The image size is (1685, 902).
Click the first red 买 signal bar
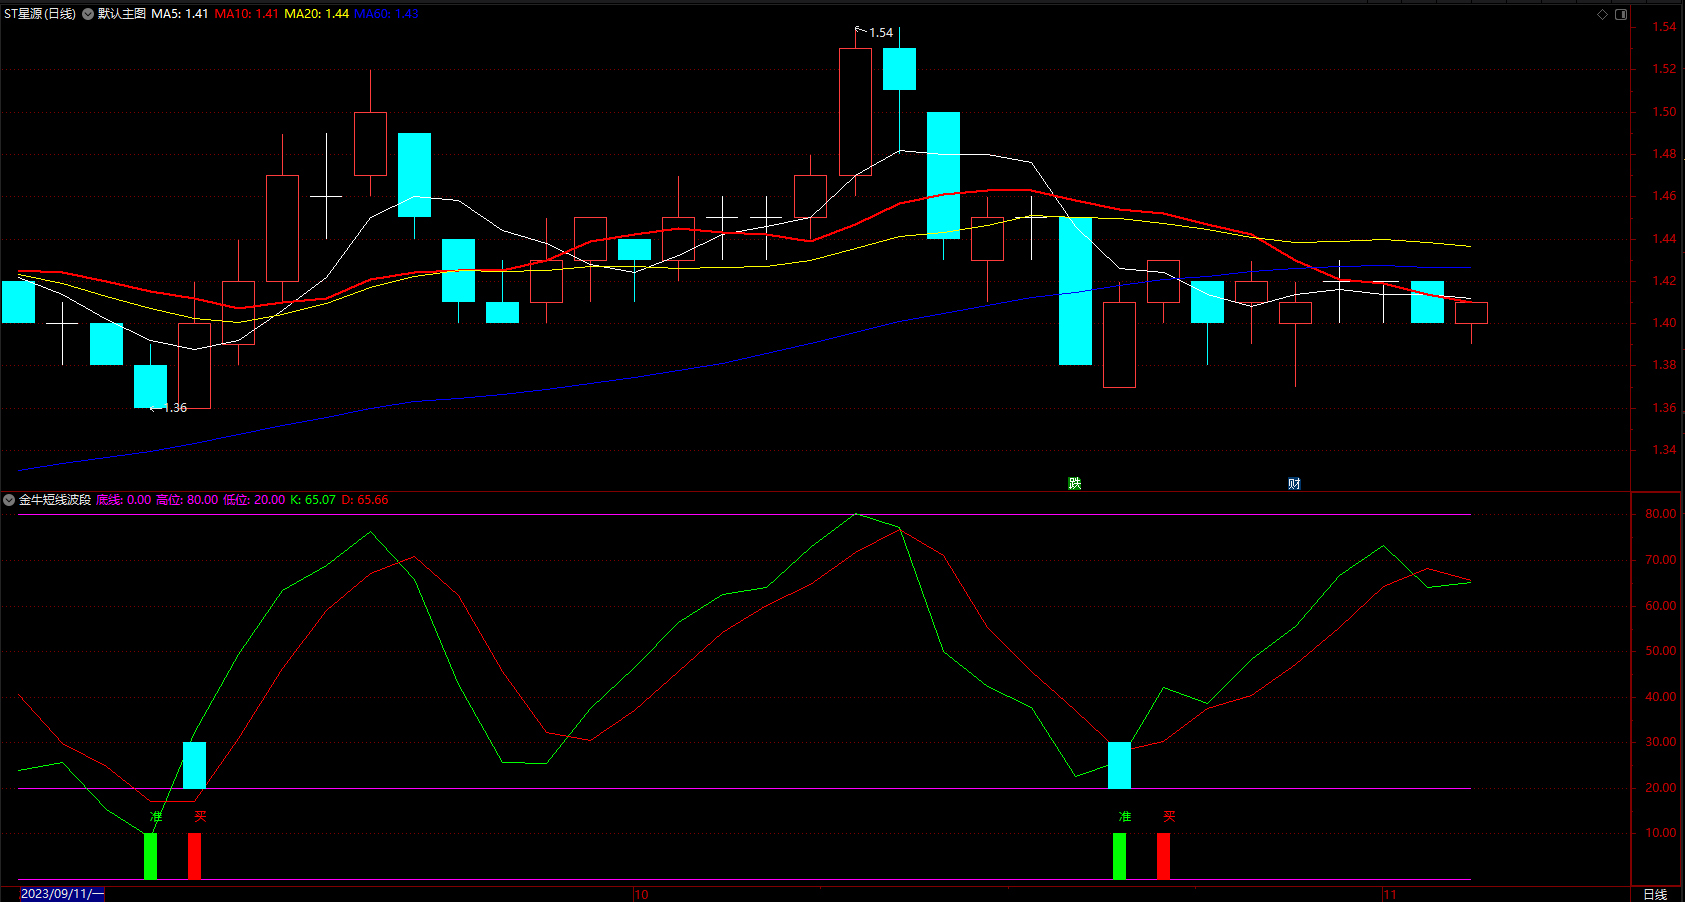coord(194,856)
